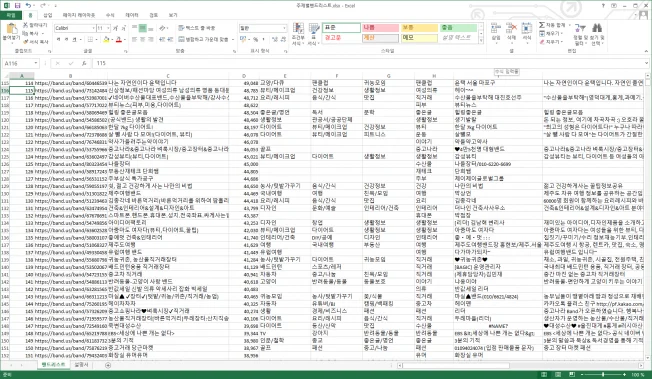Switch to page layout view in status bar
This screenshot has width=652, height=379.
557,374
